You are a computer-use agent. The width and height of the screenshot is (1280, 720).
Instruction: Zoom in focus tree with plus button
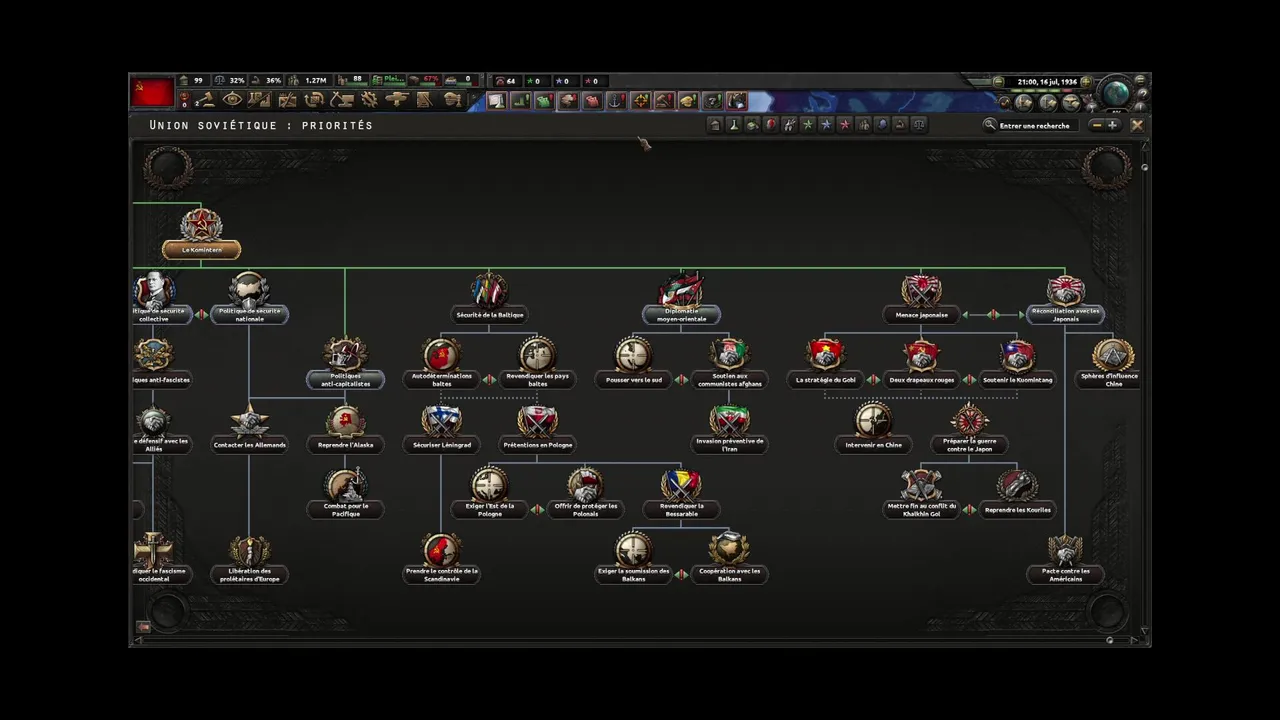point(1113,125)
